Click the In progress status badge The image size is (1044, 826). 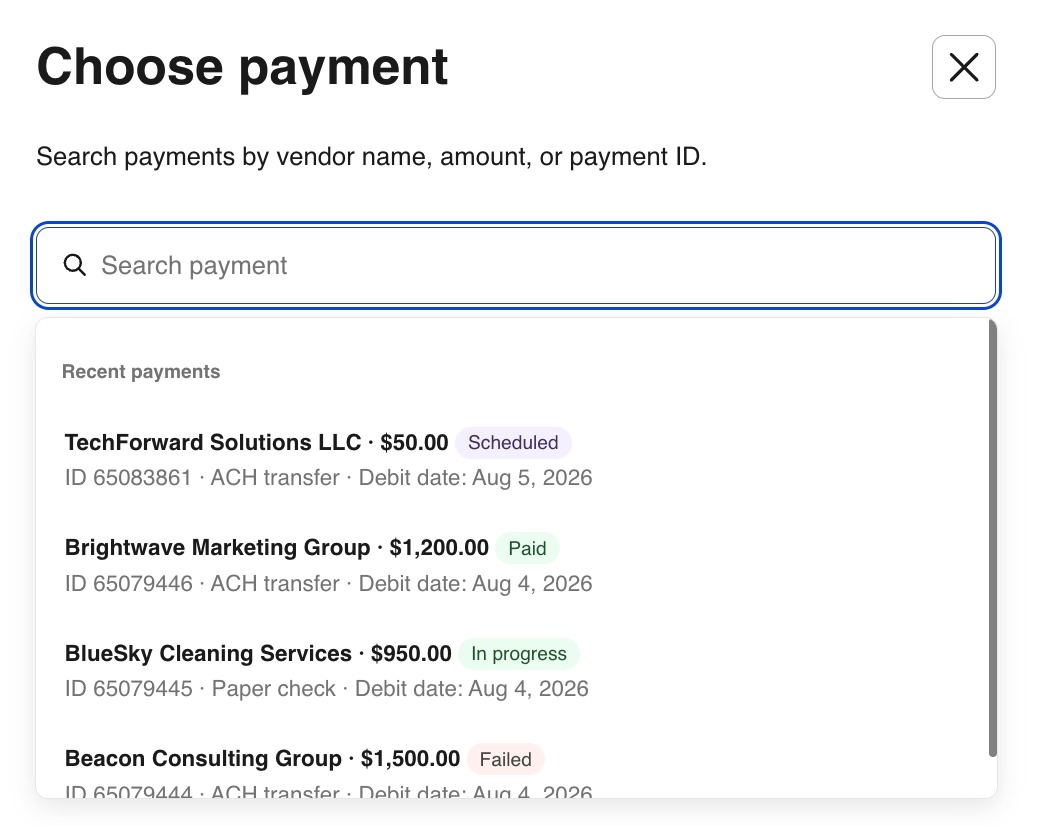[x=519, y=654]
